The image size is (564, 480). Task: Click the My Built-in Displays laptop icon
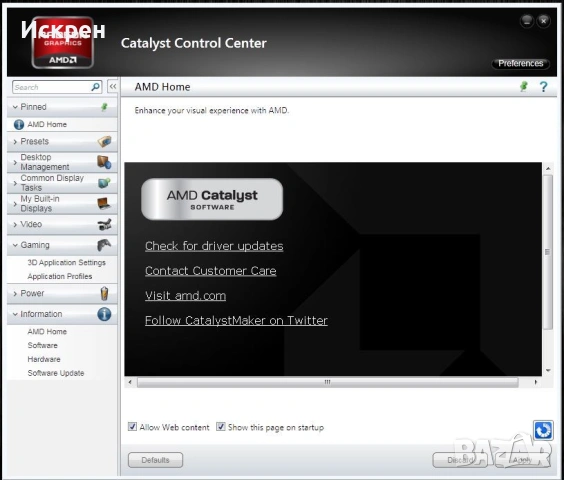pos(104,204)
